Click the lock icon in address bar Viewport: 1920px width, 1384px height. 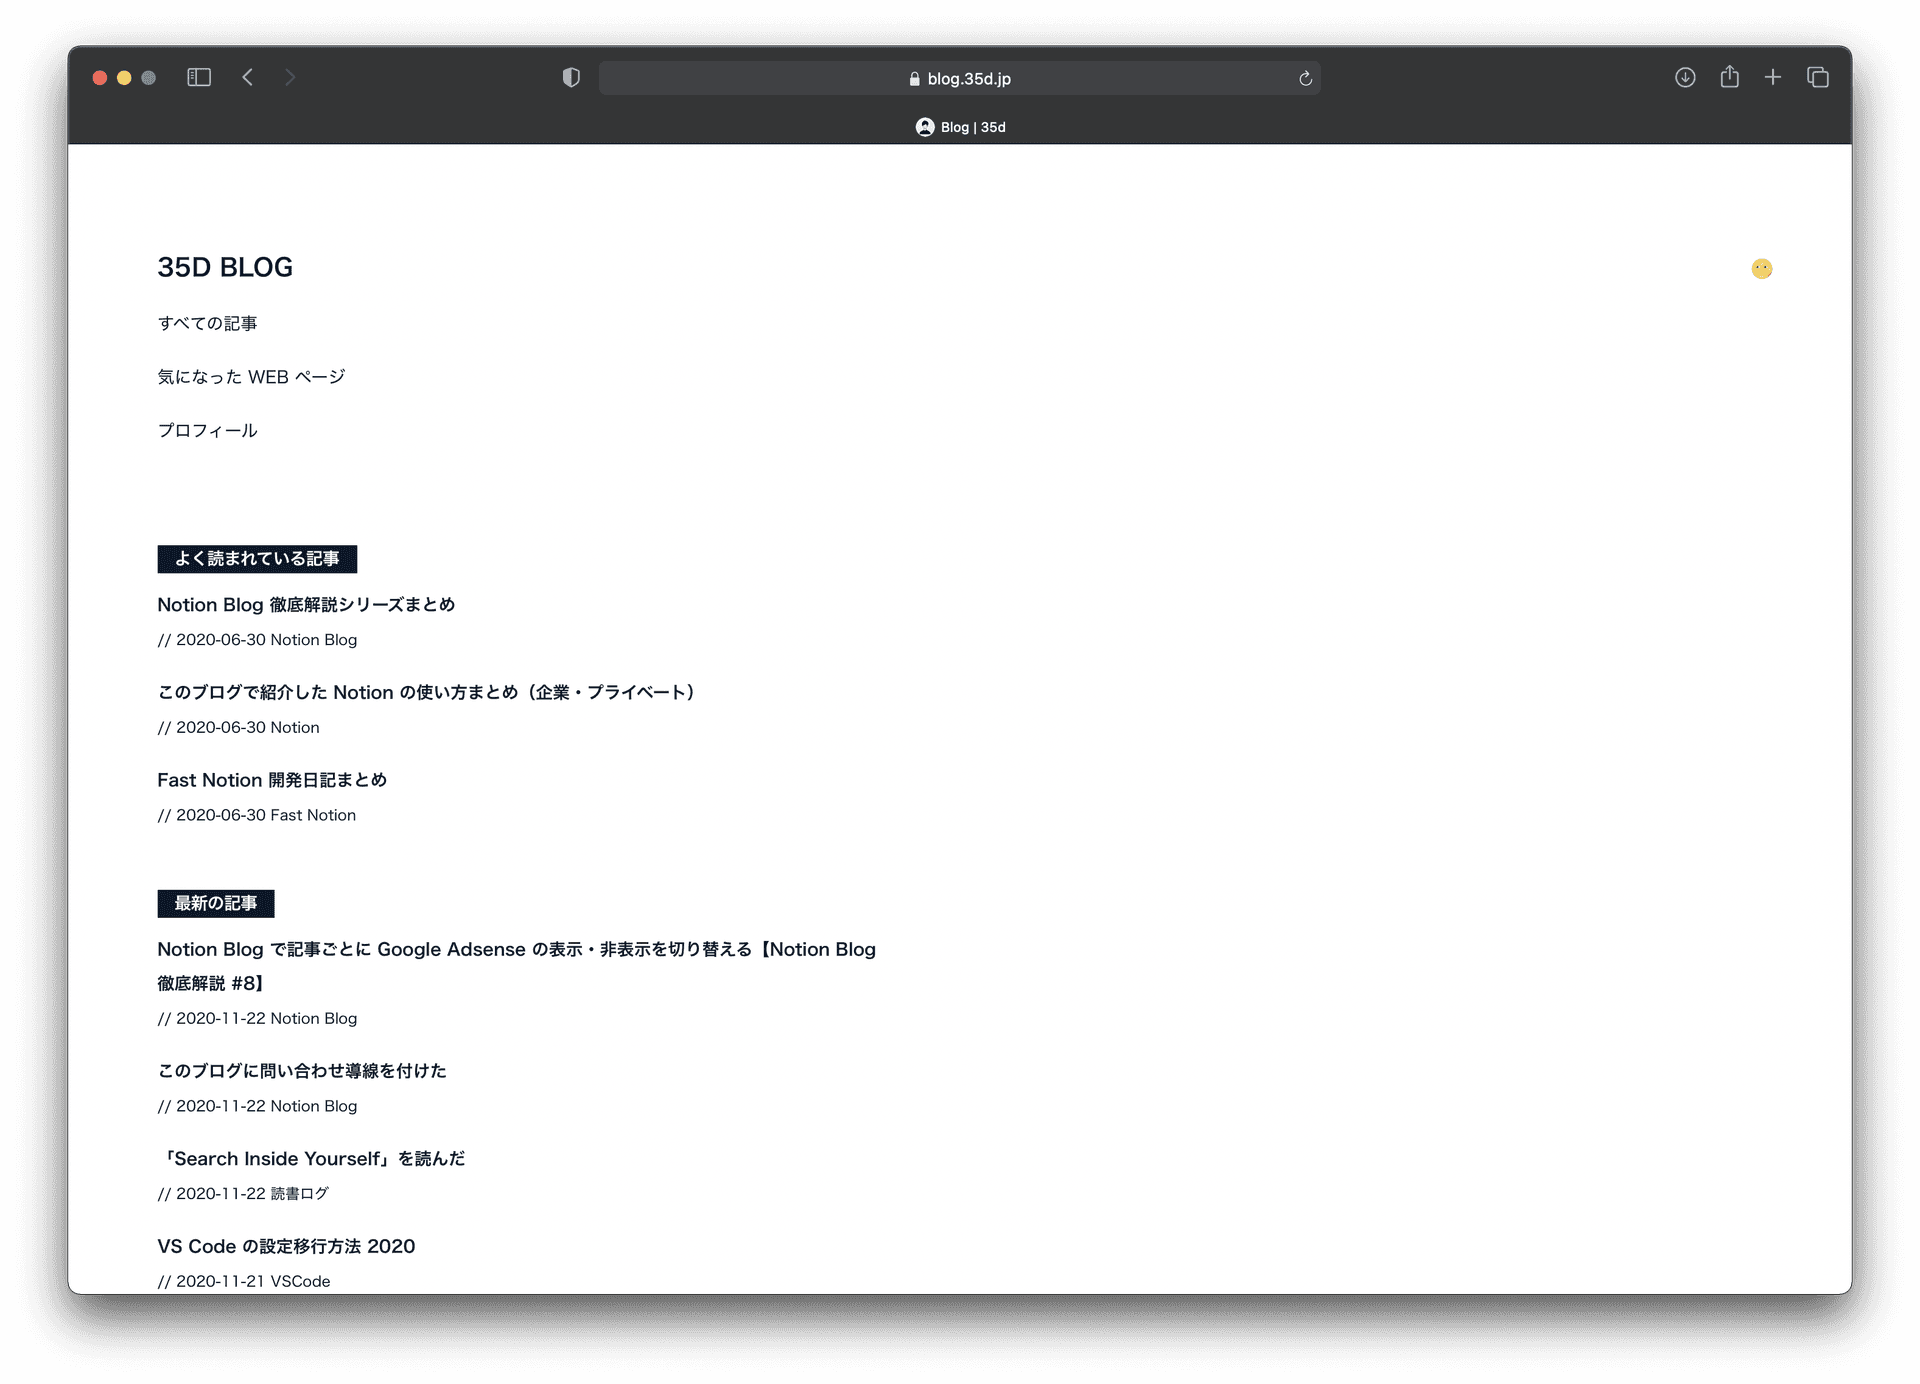(914, 78)
